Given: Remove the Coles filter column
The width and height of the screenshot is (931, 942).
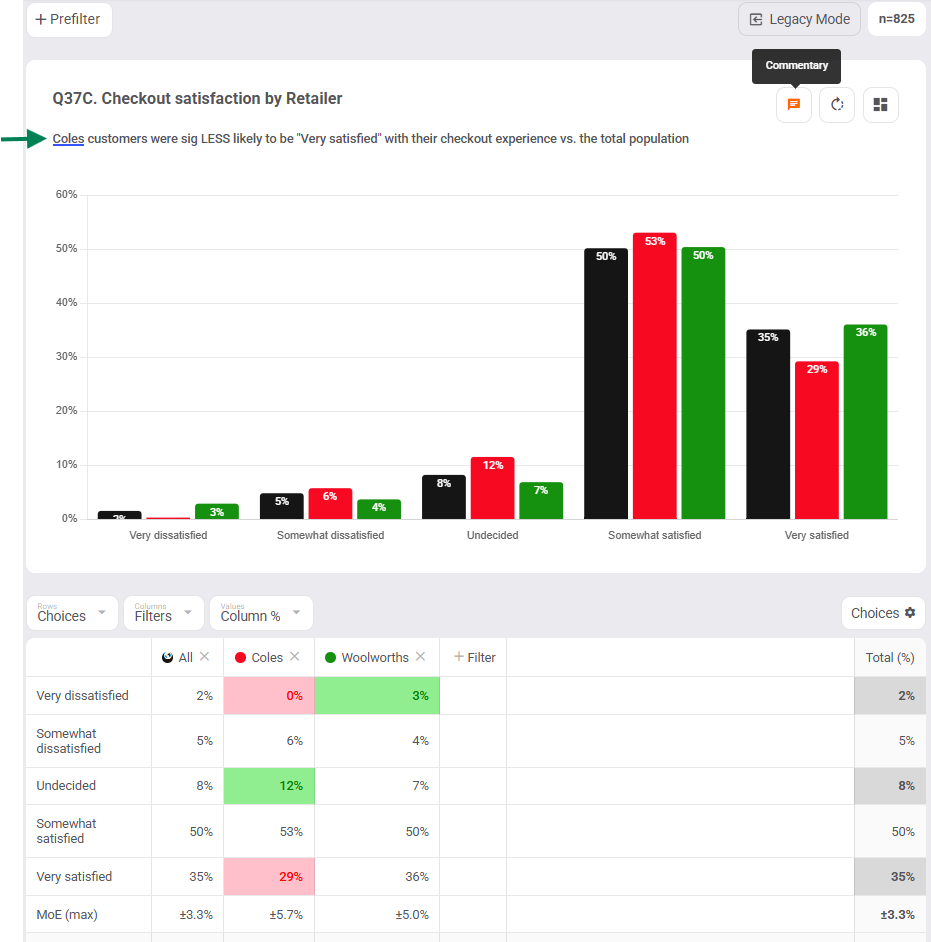Looking at the screenshot, I should tap(294, 657).
